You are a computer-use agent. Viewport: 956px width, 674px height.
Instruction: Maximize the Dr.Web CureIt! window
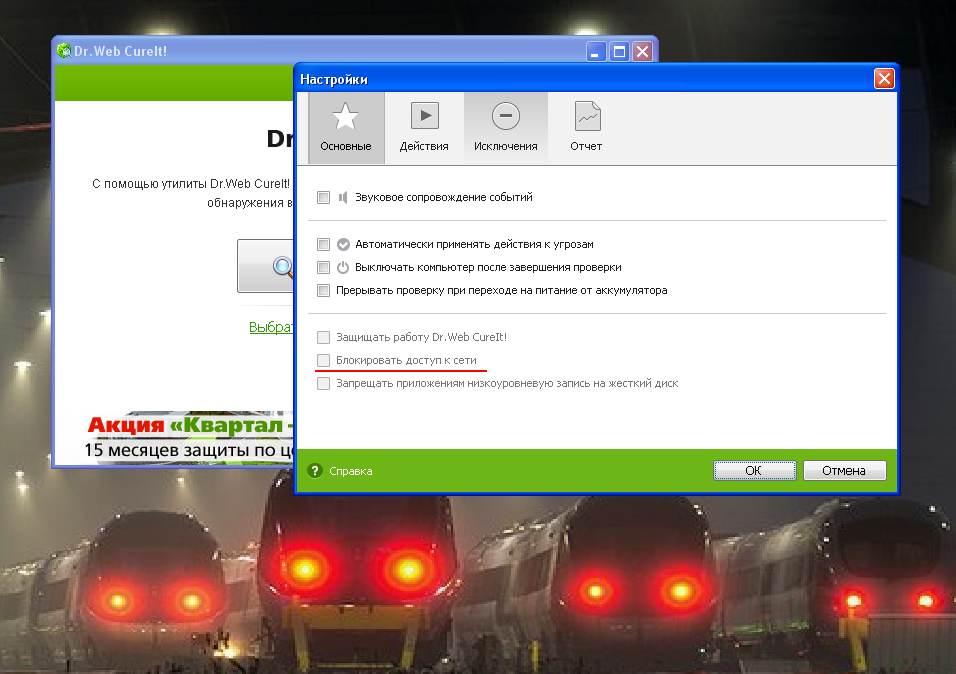(619, 51)
